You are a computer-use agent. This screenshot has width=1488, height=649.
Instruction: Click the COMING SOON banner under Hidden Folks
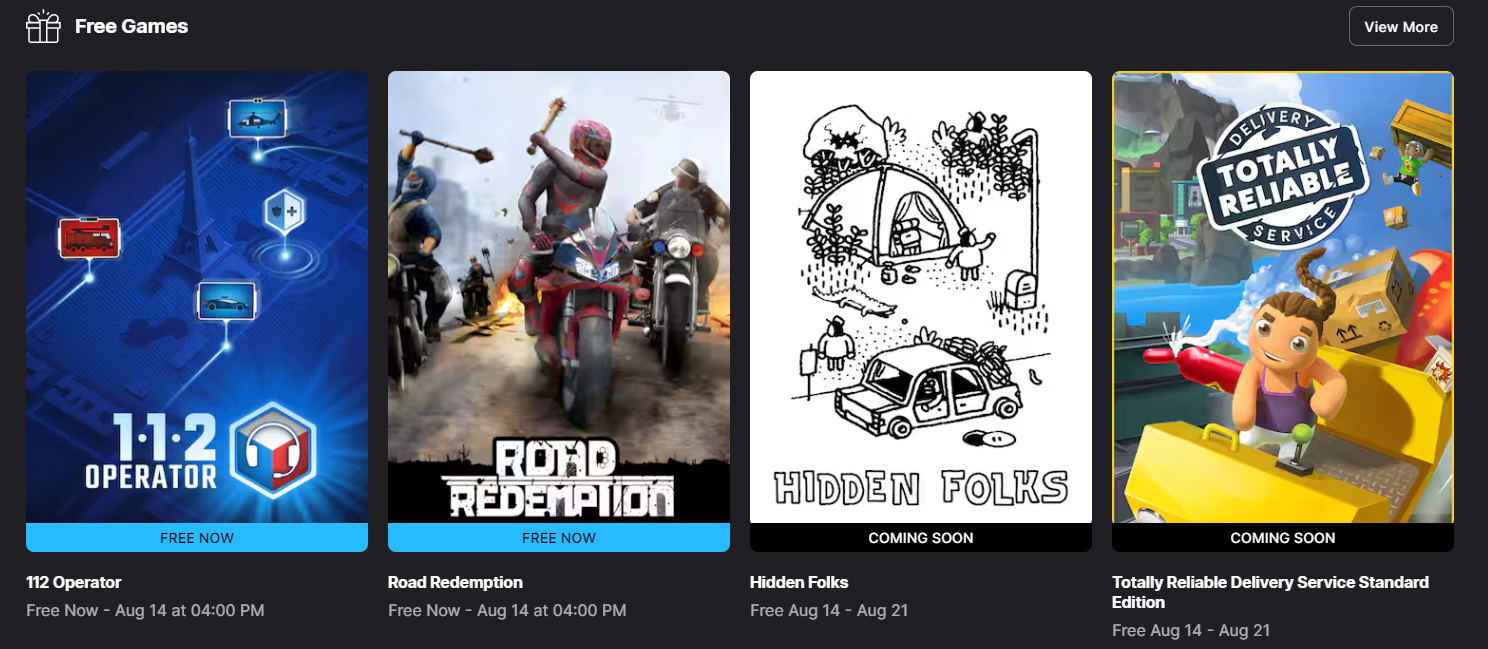click(921, 538)
